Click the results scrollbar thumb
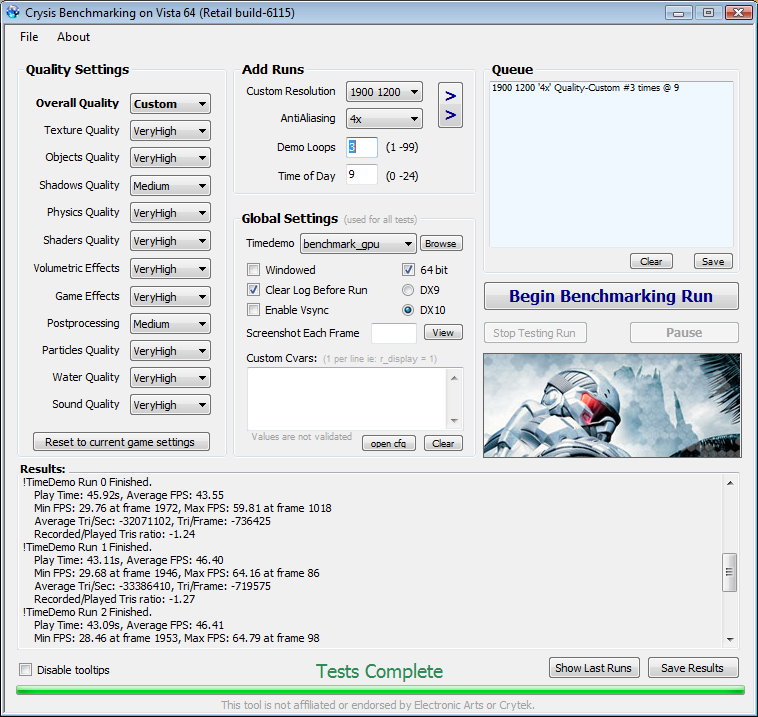Screen dimensions: 758x717 click(x=729, y=572)
